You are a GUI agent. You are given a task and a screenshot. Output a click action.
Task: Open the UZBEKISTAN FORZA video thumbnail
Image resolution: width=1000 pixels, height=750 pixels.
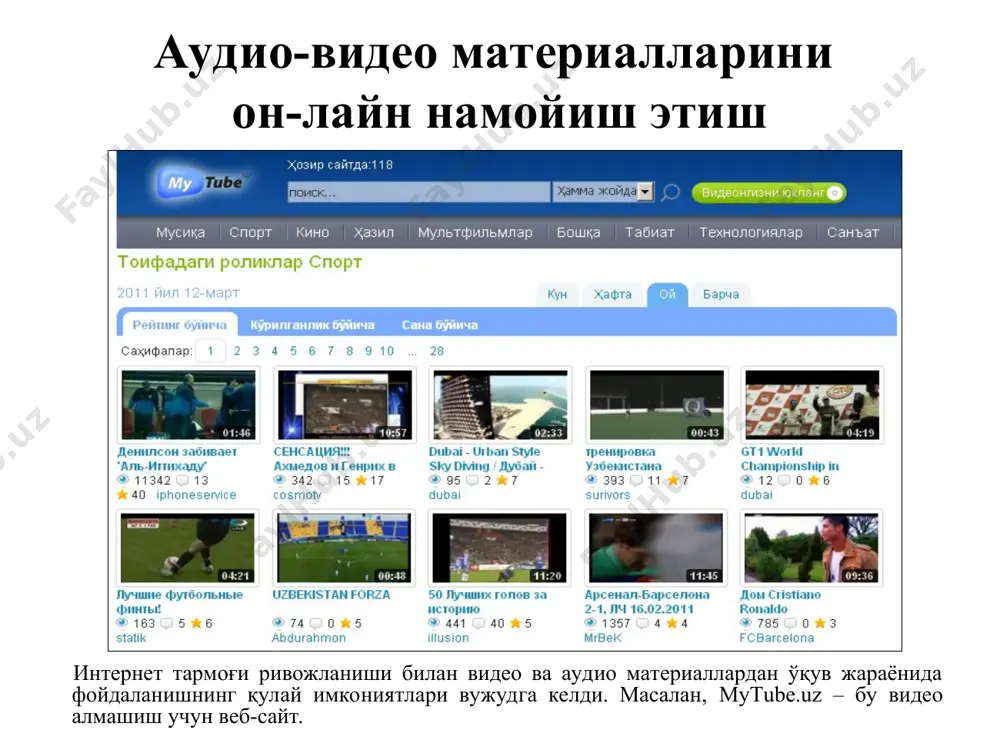point(344,547)
